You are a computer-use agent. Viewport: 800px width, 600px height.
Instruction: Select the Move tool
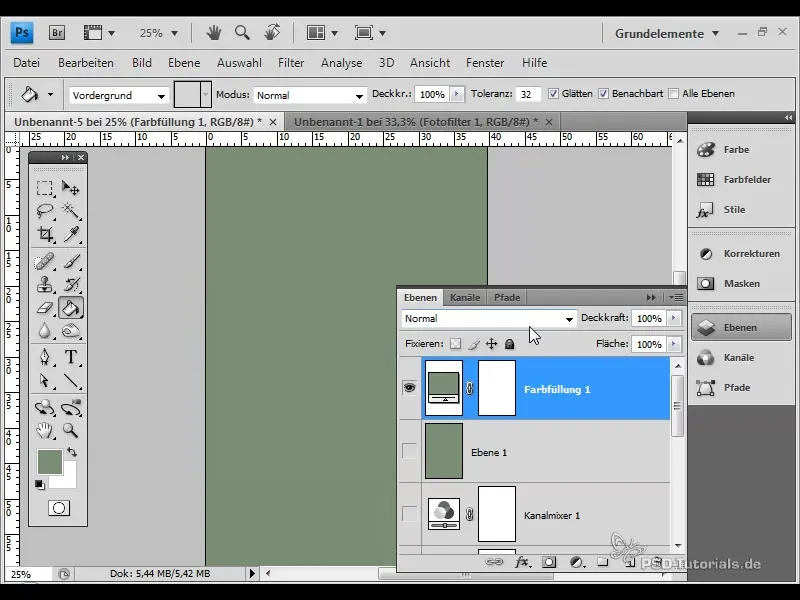[x=70, y=188]
